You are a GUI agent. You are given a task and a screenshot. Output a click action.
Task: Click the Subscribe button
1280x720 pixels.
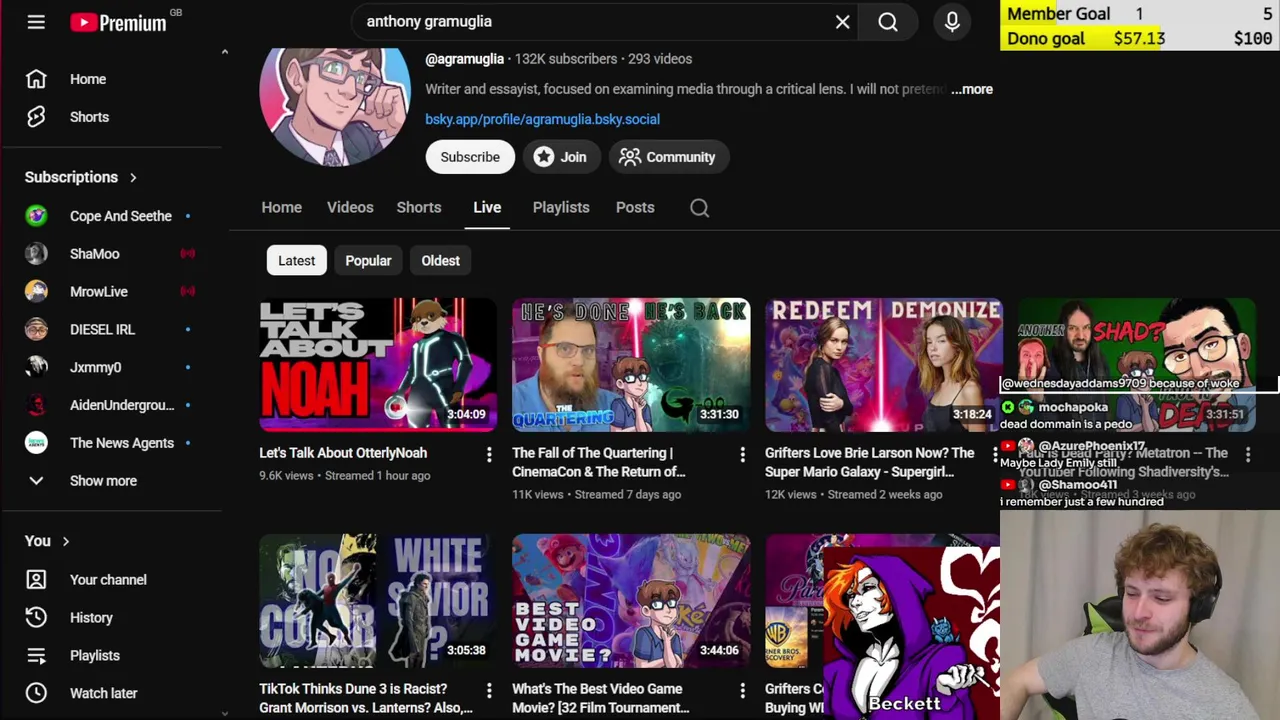(470, 157)
